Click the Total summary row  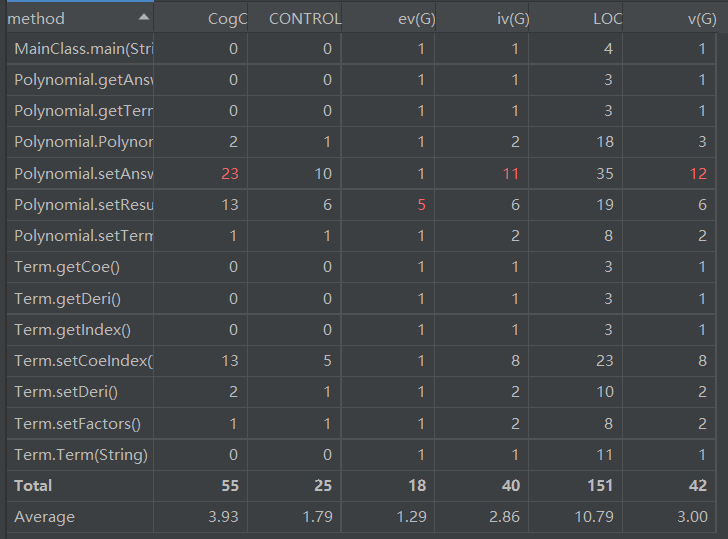point(361,486)
